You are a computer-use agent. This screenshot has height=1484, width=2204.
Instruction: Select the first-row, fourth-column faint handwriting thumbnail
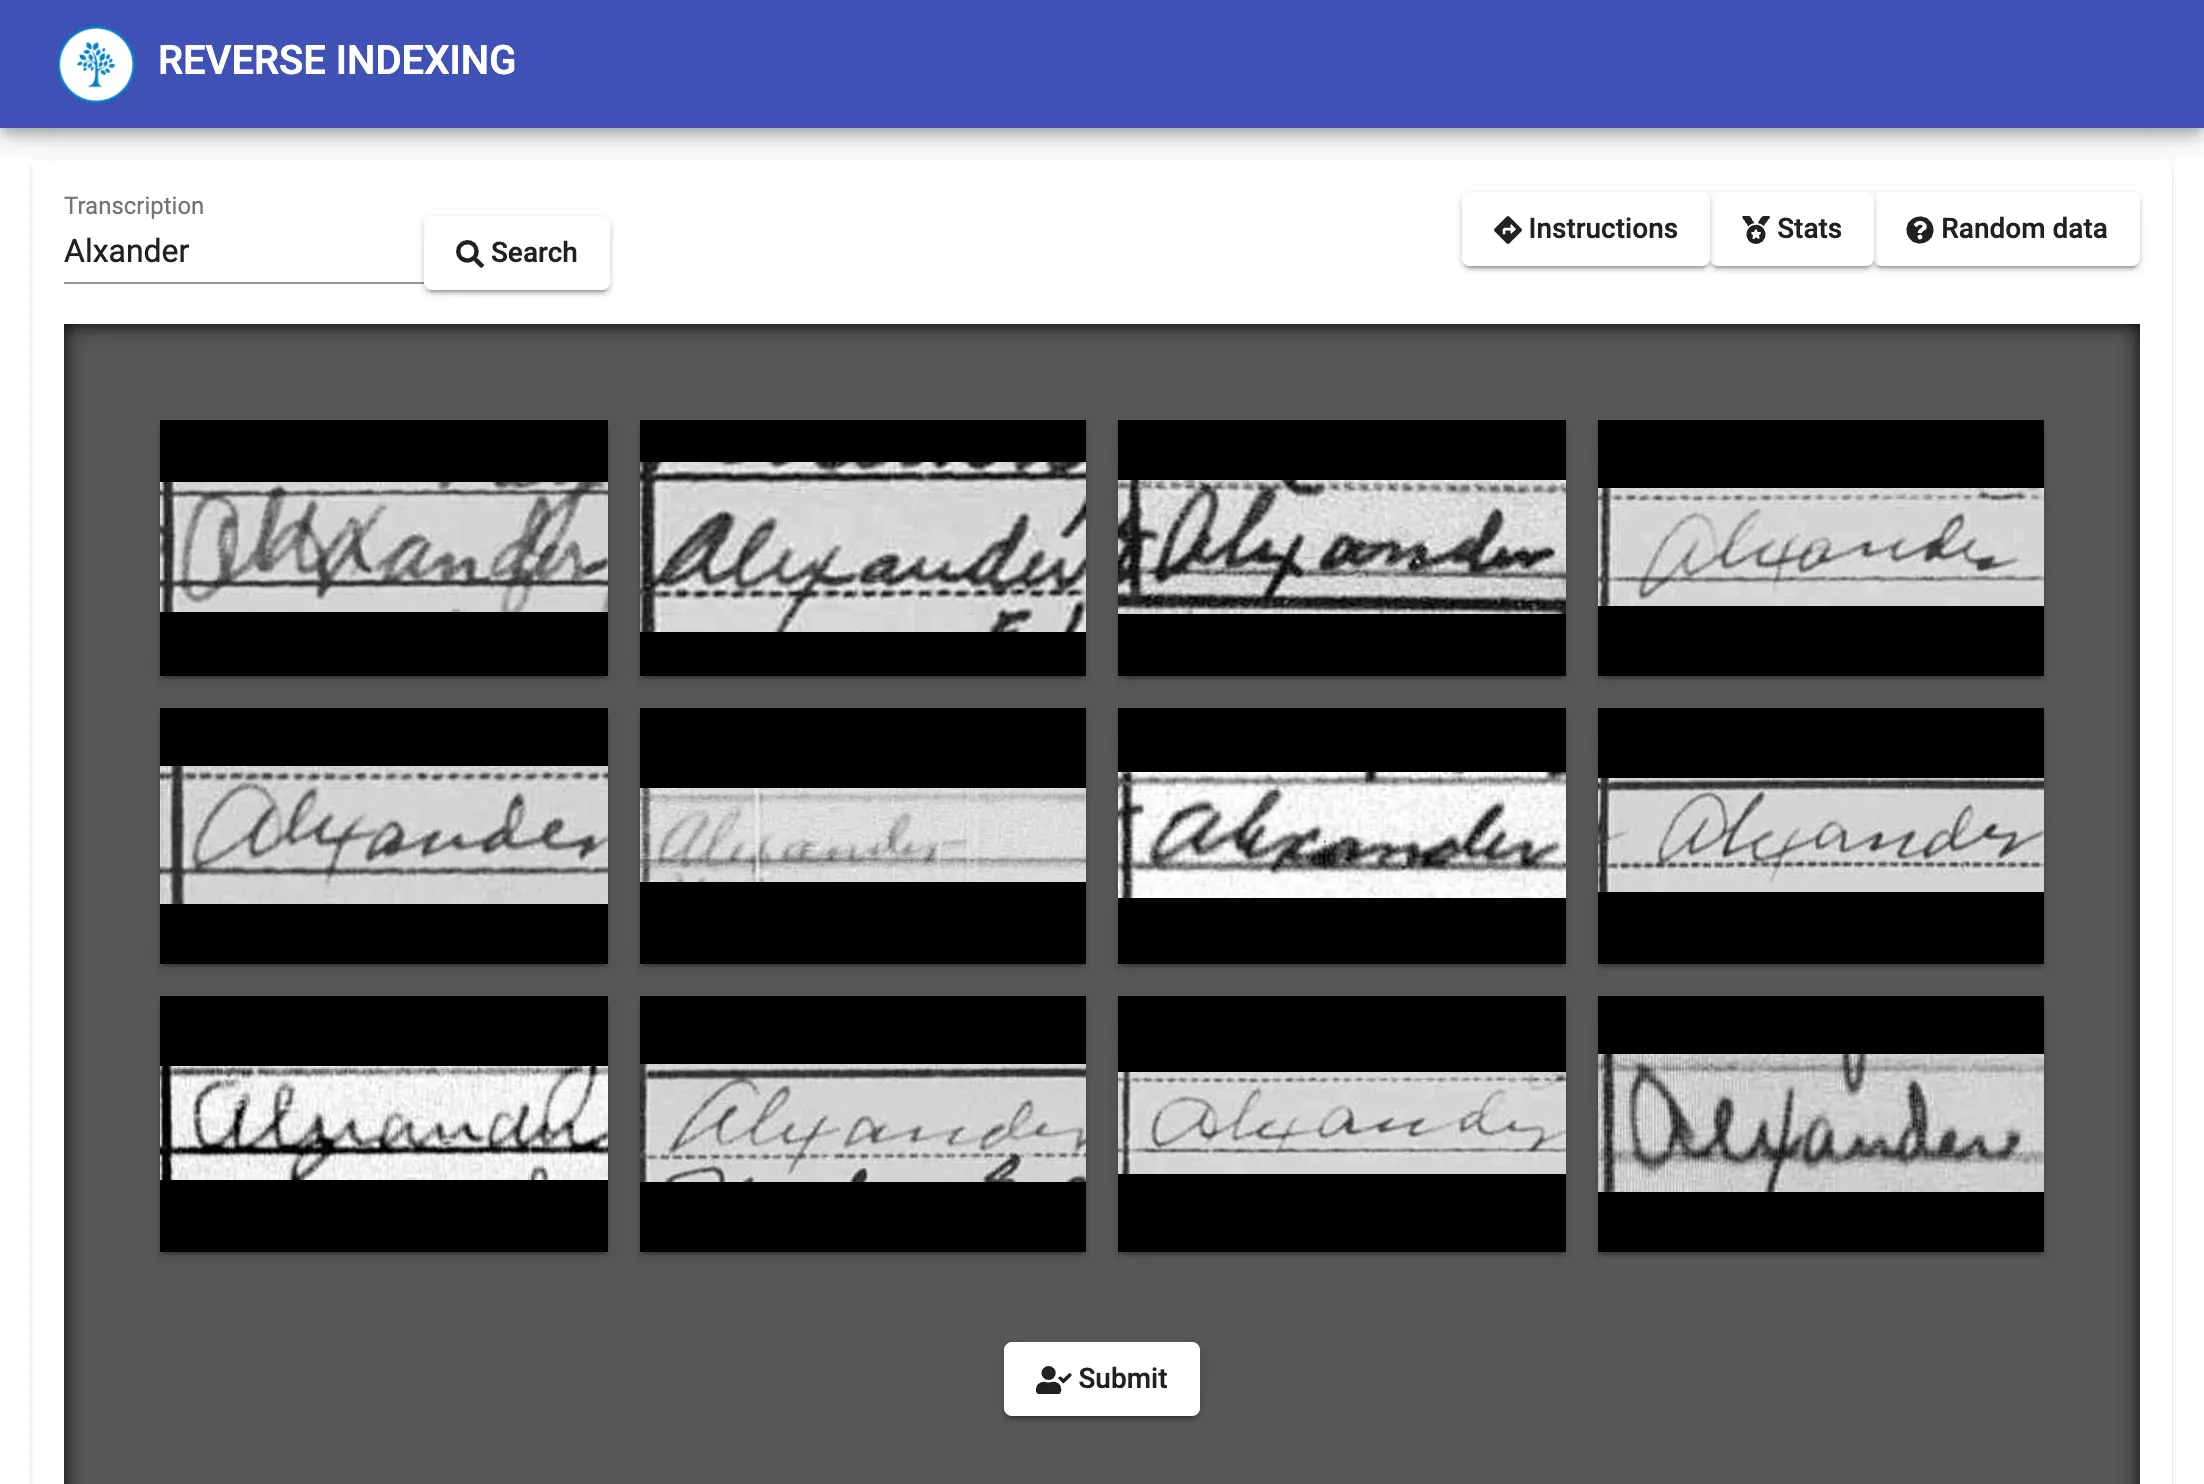point(1821,548)
